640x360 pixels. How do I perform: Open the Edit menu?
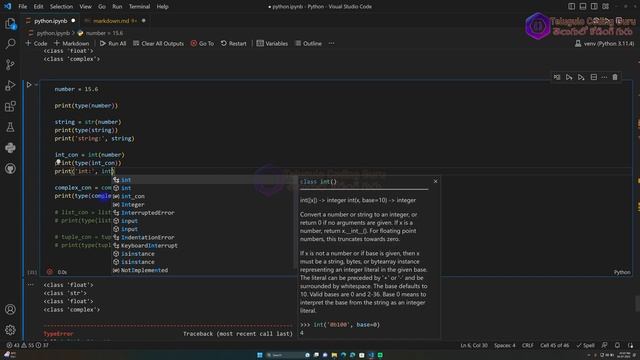pos(38,7)
